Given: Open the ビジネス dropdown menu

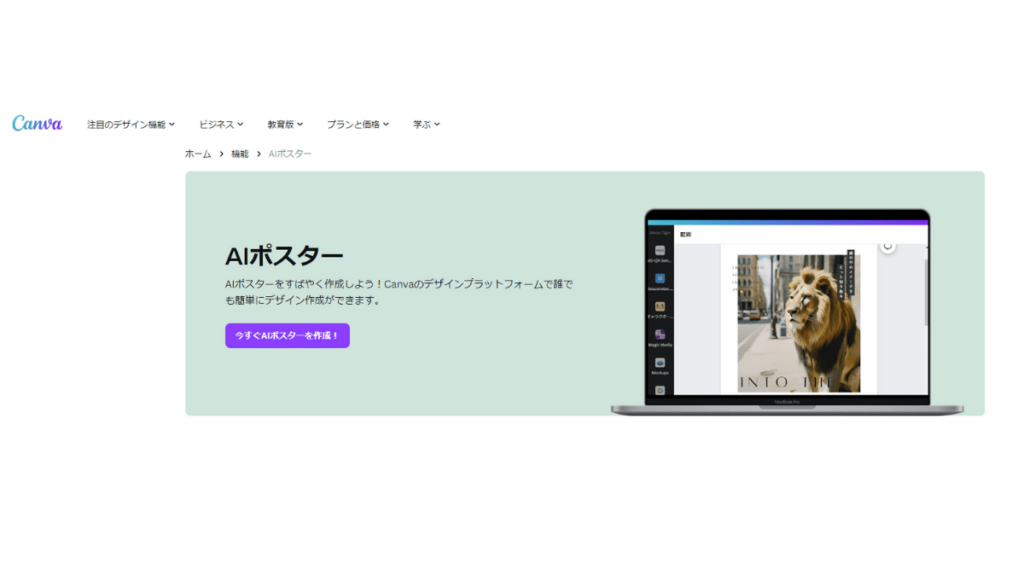Looking at the screenshot, I should tap(221, 125).
